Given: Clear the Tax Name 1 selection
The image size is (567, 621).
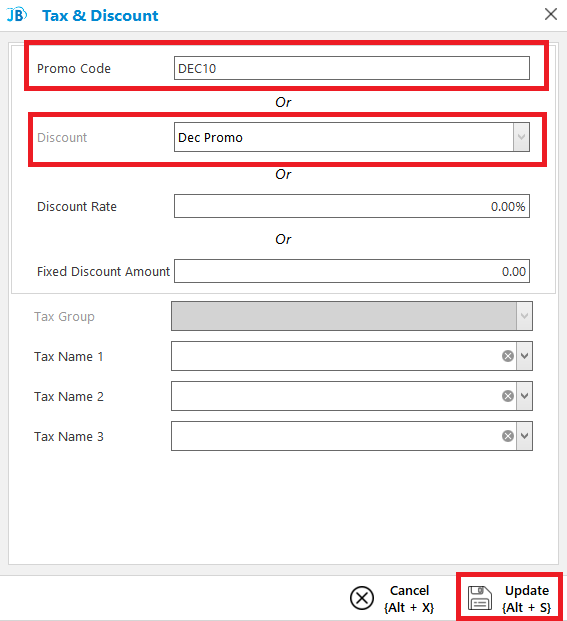Looking at the screenshot, I should coord(508,356).
